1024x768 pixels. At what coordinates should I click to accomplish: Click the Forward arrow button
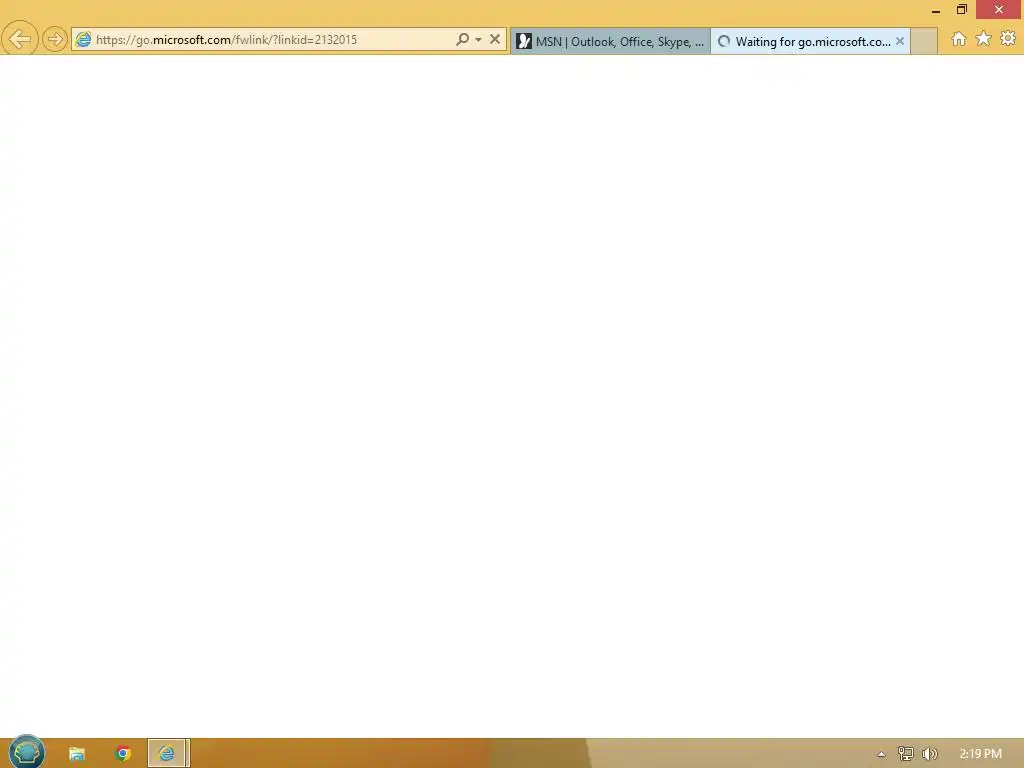pyautogui.click(x=55, y=40)
